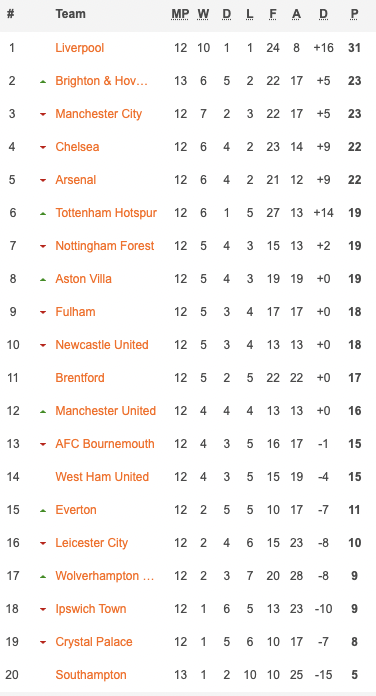Viewport: 376px width, 696px height.
Task: Click Liverpool's 31 points value
Action: click(x=354, y=48)
